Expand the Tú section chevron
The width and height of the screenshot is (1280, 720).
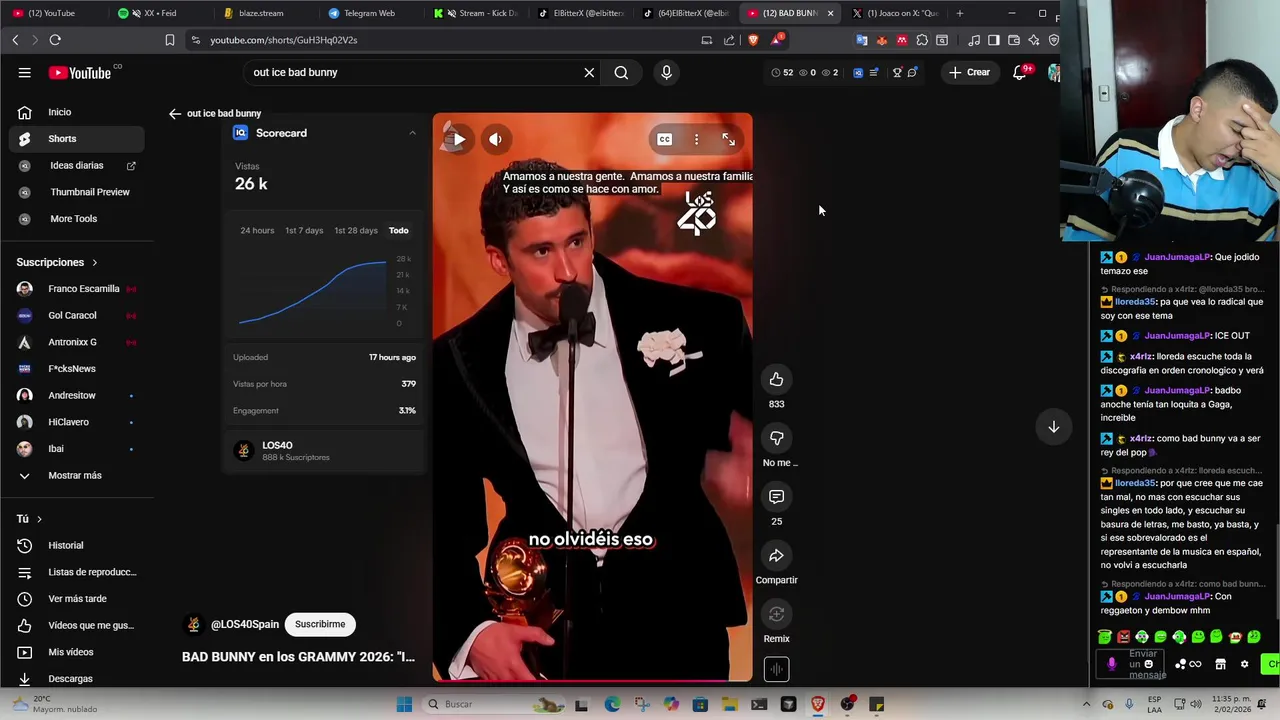coord(39,519)
